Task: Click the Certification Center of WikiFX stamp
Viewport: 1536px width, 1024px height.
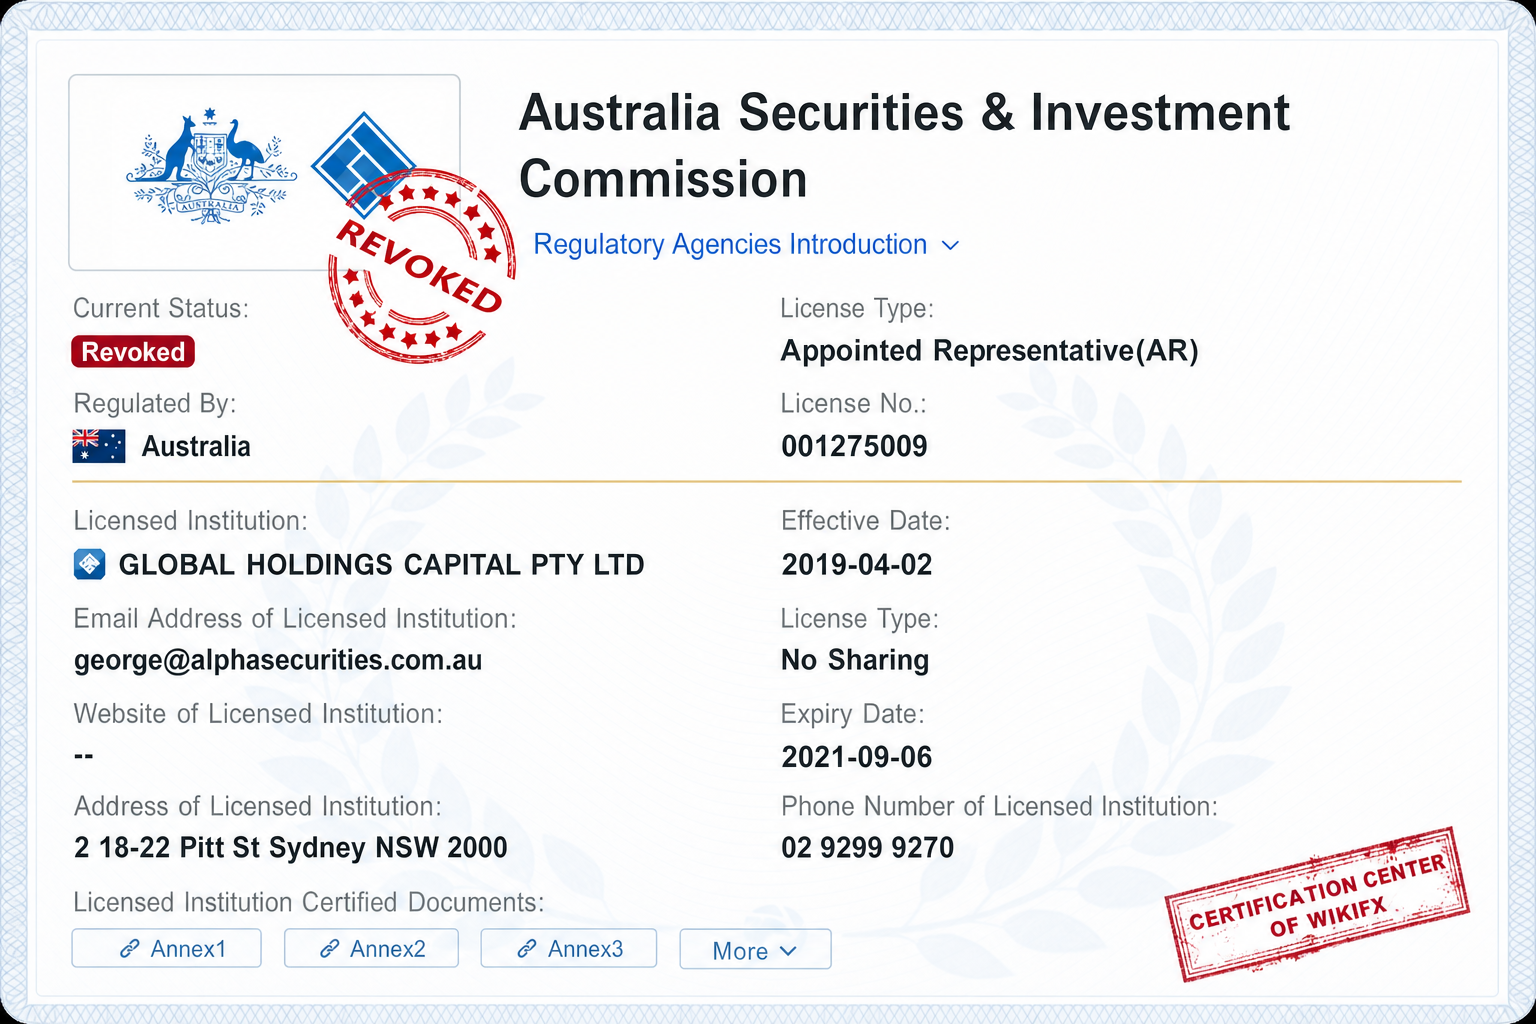Action: coord(1317,904)
